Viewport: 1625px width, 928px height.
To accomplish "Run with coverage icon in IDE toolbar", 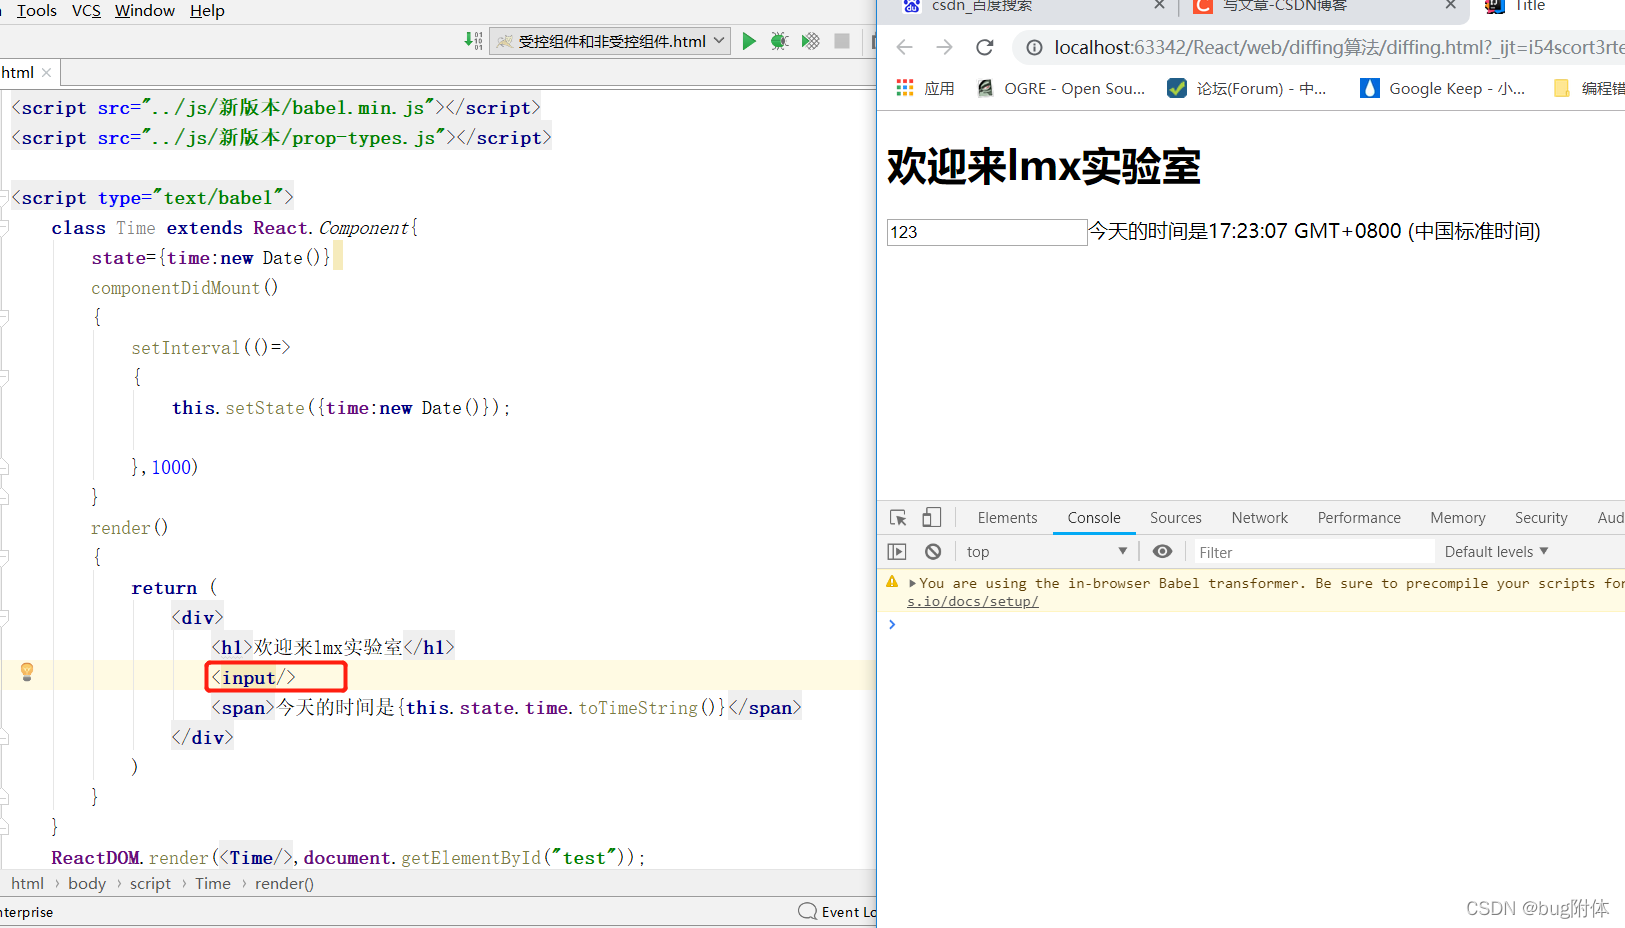I will 811,41.
